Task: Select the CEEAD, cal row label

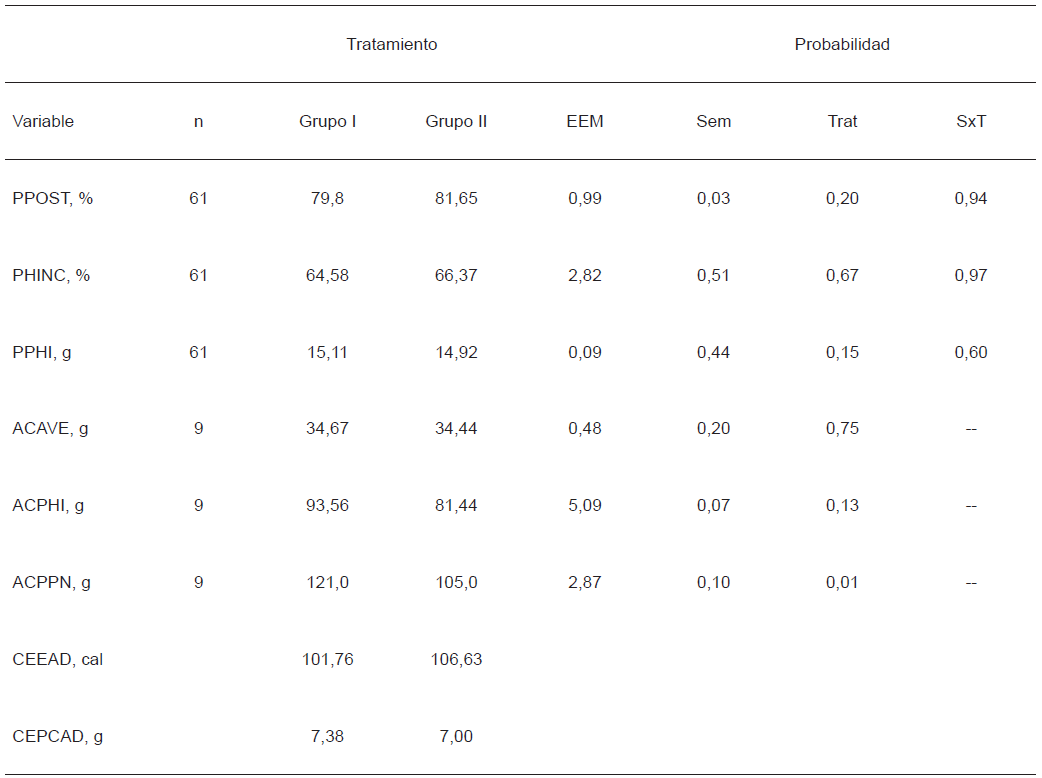Action: (x=58, y=659)
